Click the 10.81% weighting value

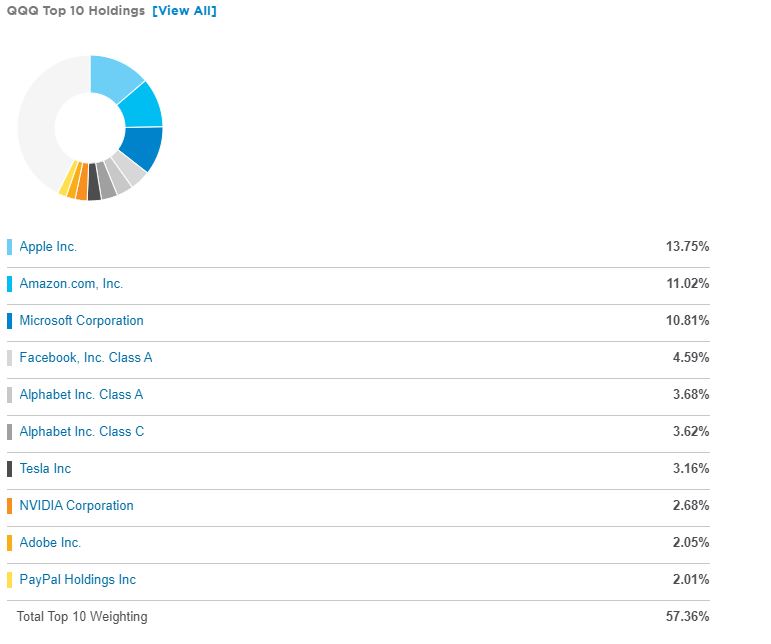point(687,321)
